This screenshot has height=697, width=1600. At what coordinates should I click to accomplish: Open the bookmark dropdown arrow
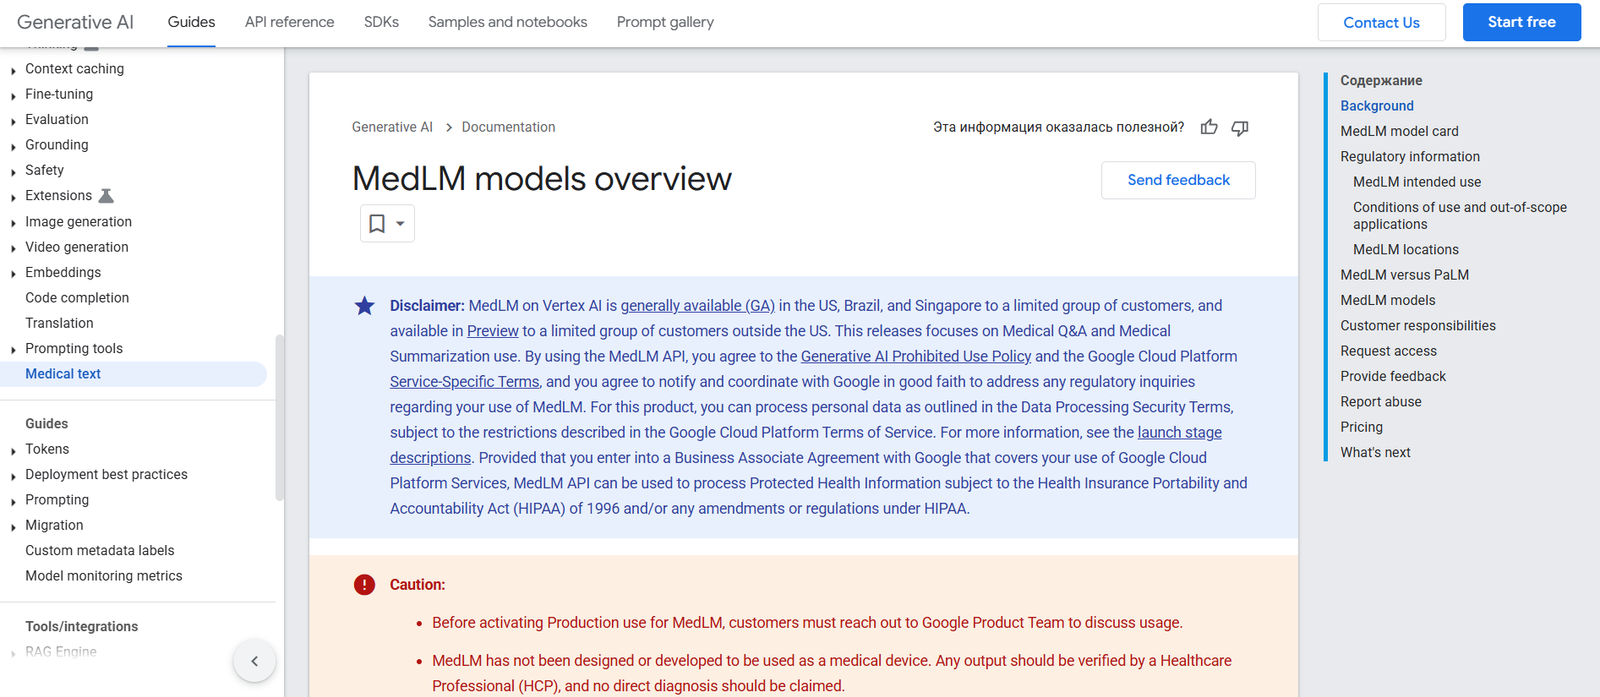(x=400, y=224)
